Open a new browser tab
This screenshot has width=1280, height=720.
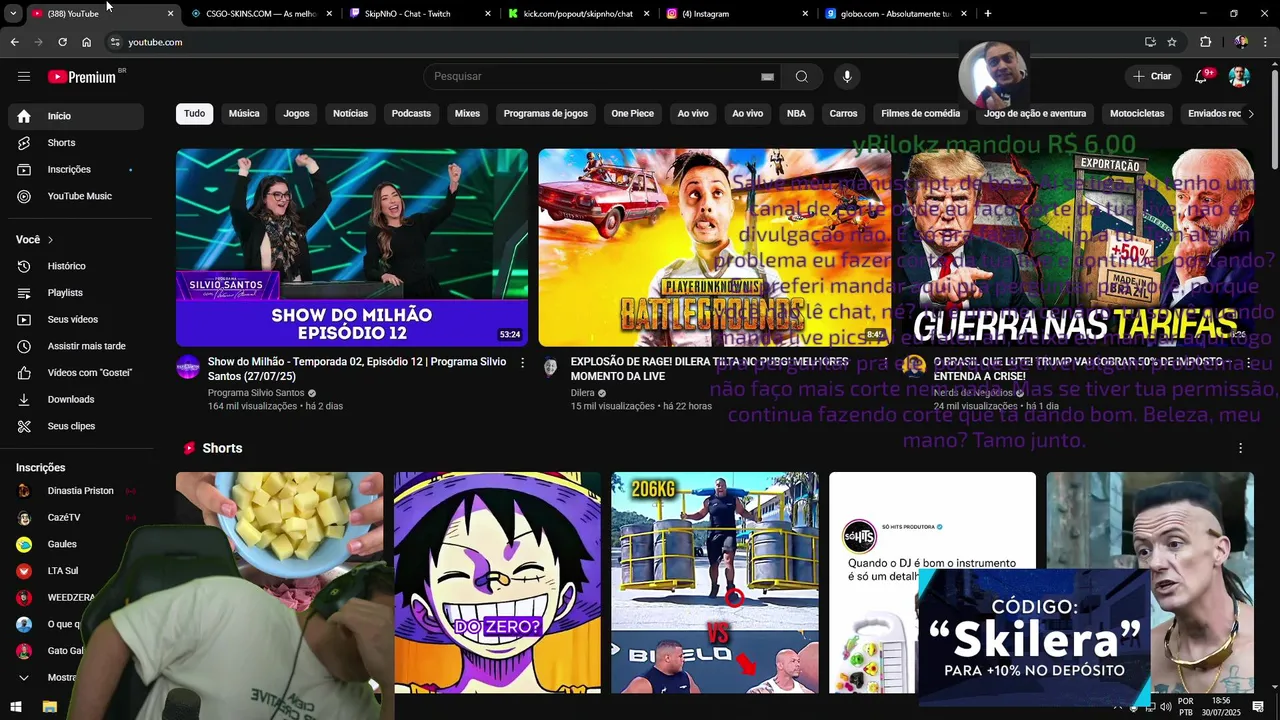[988, 14]
